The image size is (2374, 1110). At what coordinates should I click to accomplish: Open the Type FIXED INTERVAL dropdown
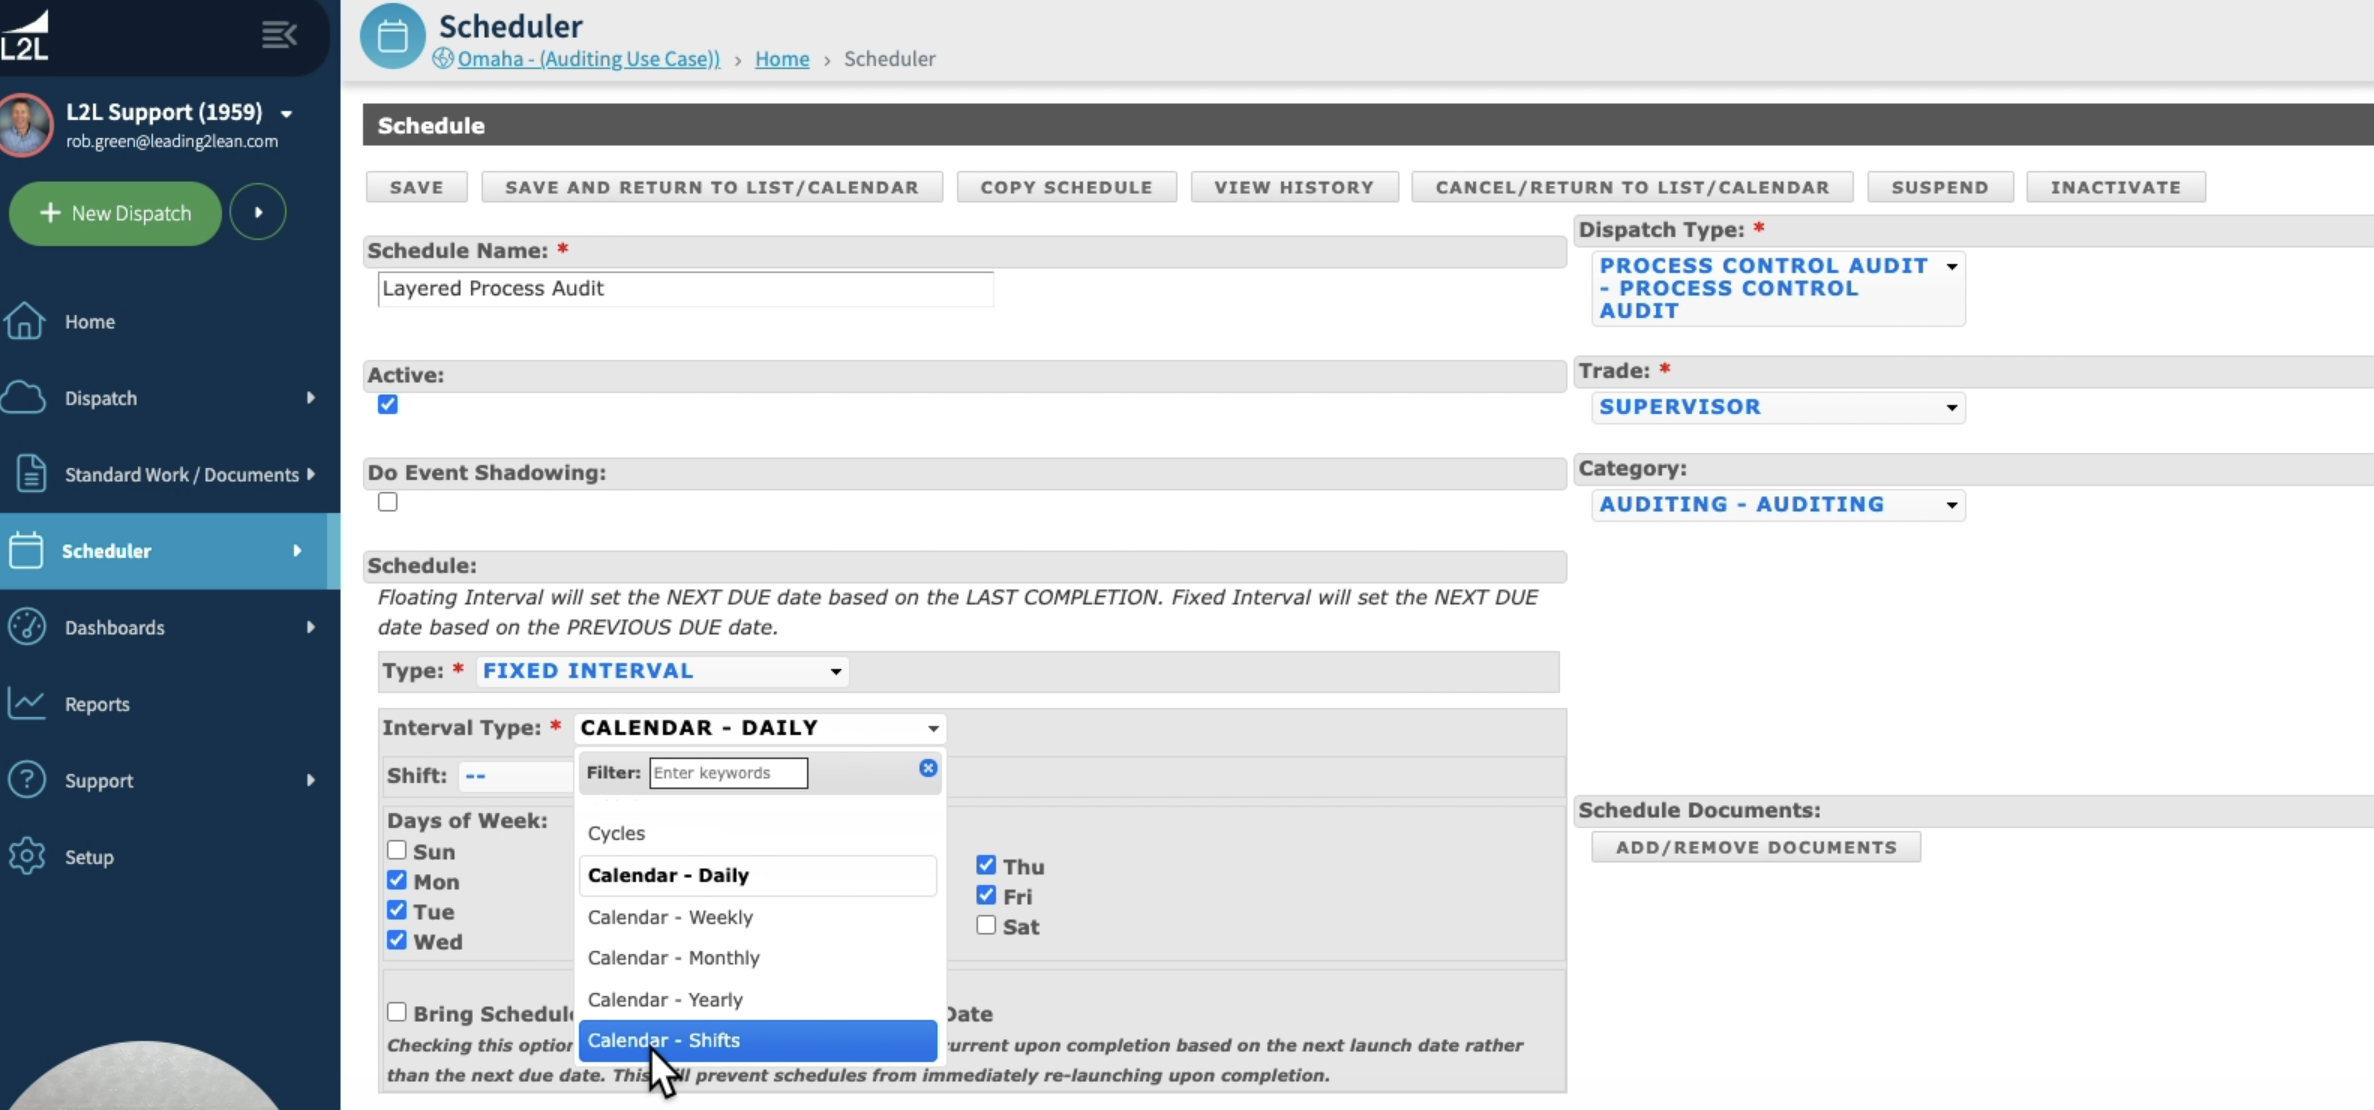point(662,671)
